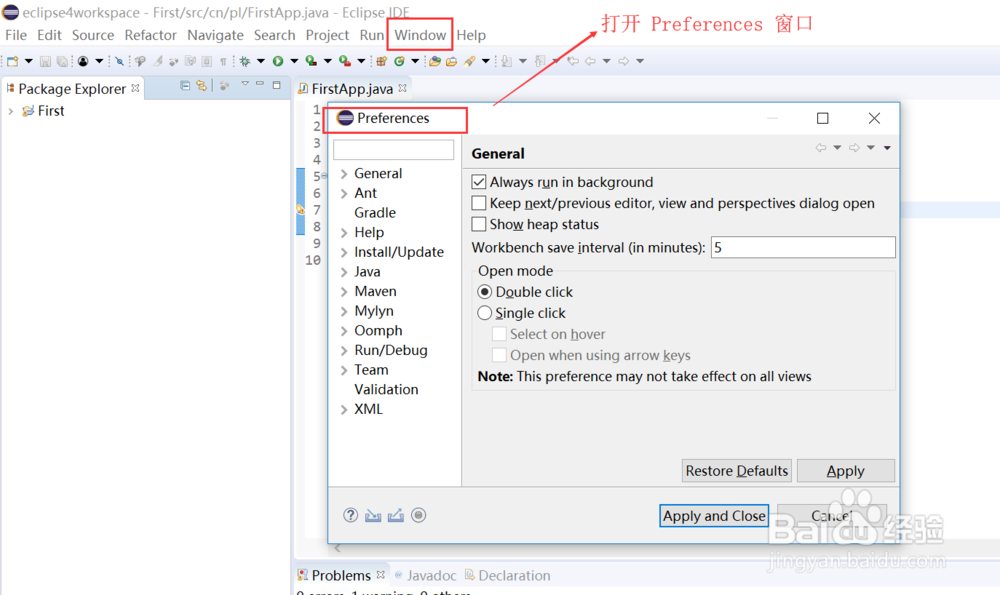Click the Last Edit Location toolbar icon
1000x595 pixels.
573,61
